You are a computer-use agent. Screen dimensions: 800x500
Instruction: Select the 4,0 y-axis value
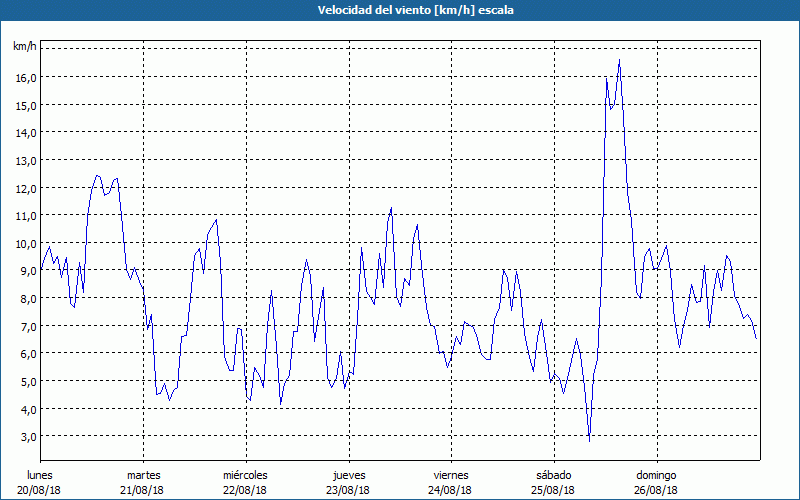(x=28, y=409)
